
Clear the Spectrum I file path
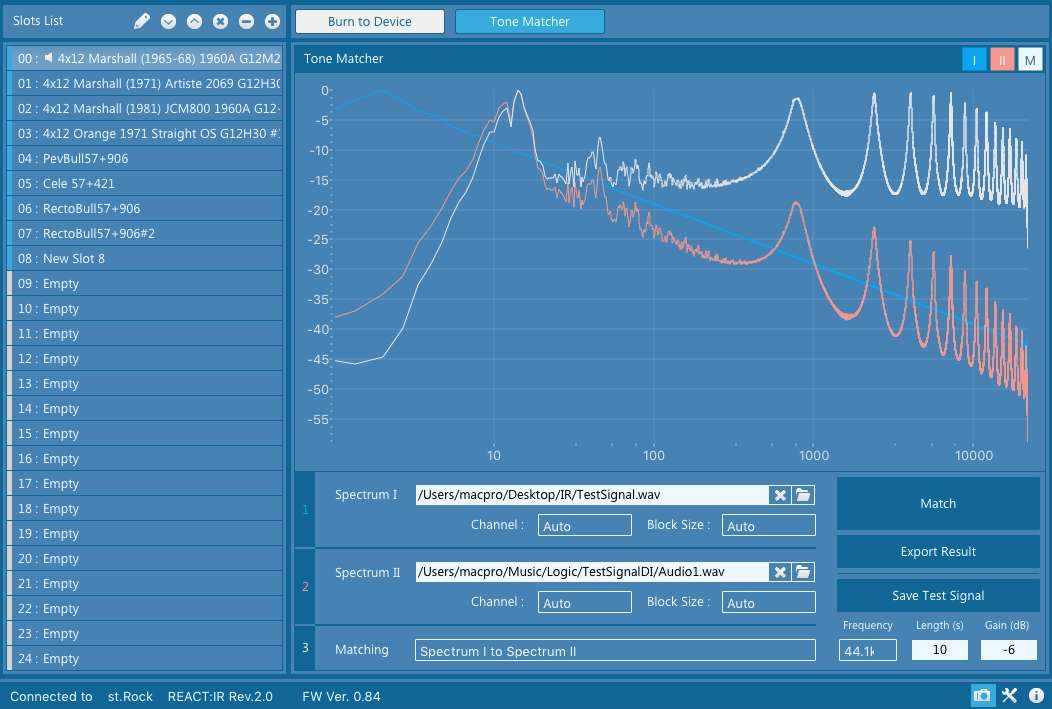(x=780, y=495)
